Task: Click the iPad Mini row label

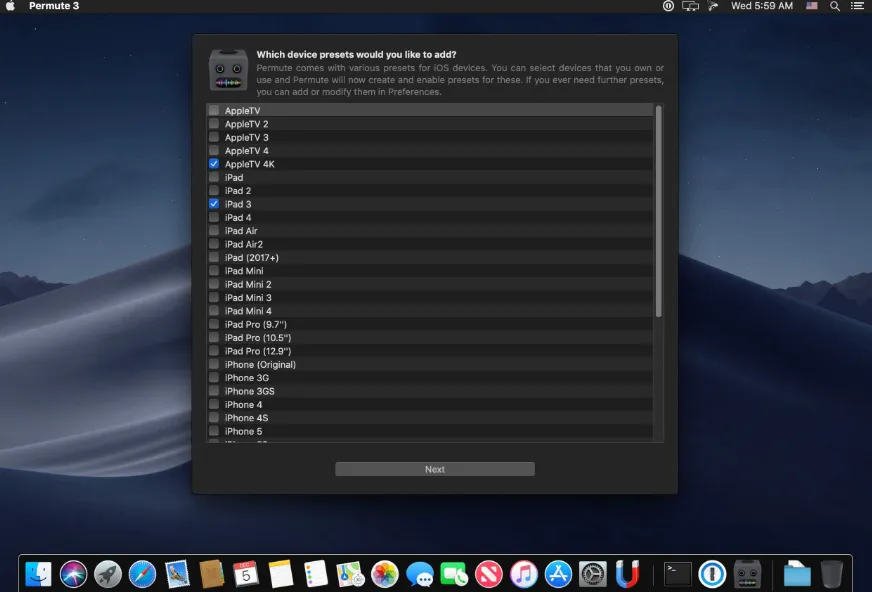Action: coord(244,271)
